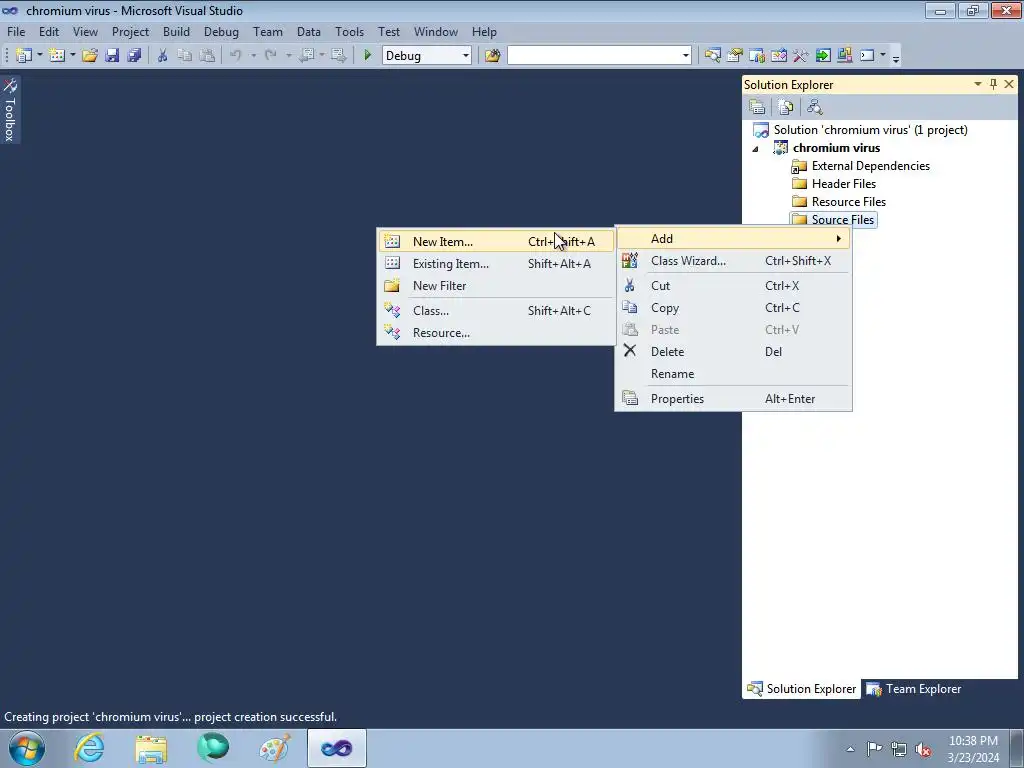Click the Properties Window toolbar icon

(735, 56)
